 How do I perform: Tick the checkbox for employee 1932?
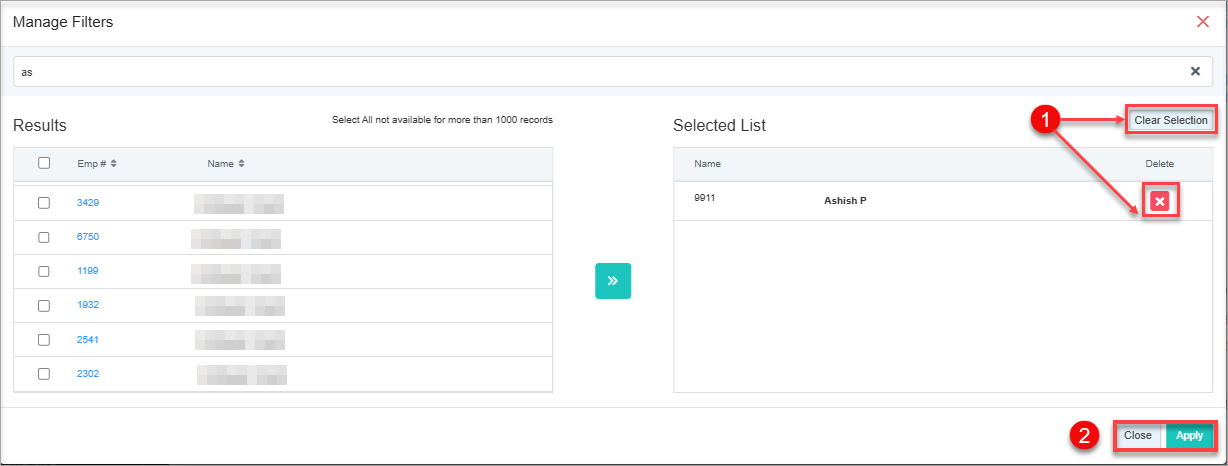[44, 305]
